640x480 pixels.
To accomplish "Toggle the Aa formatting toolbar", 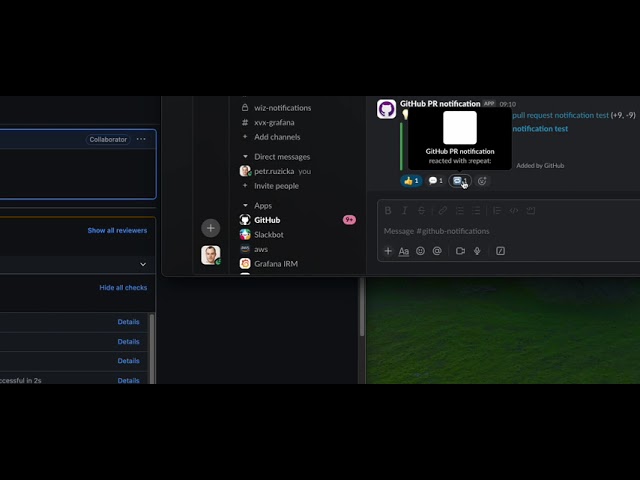I will pyautogui.click(x=404, y=251).
